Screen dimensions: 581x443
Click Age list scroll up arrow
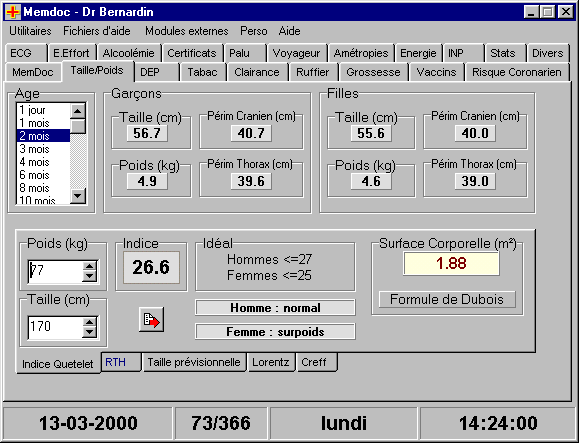click(78, 111)
